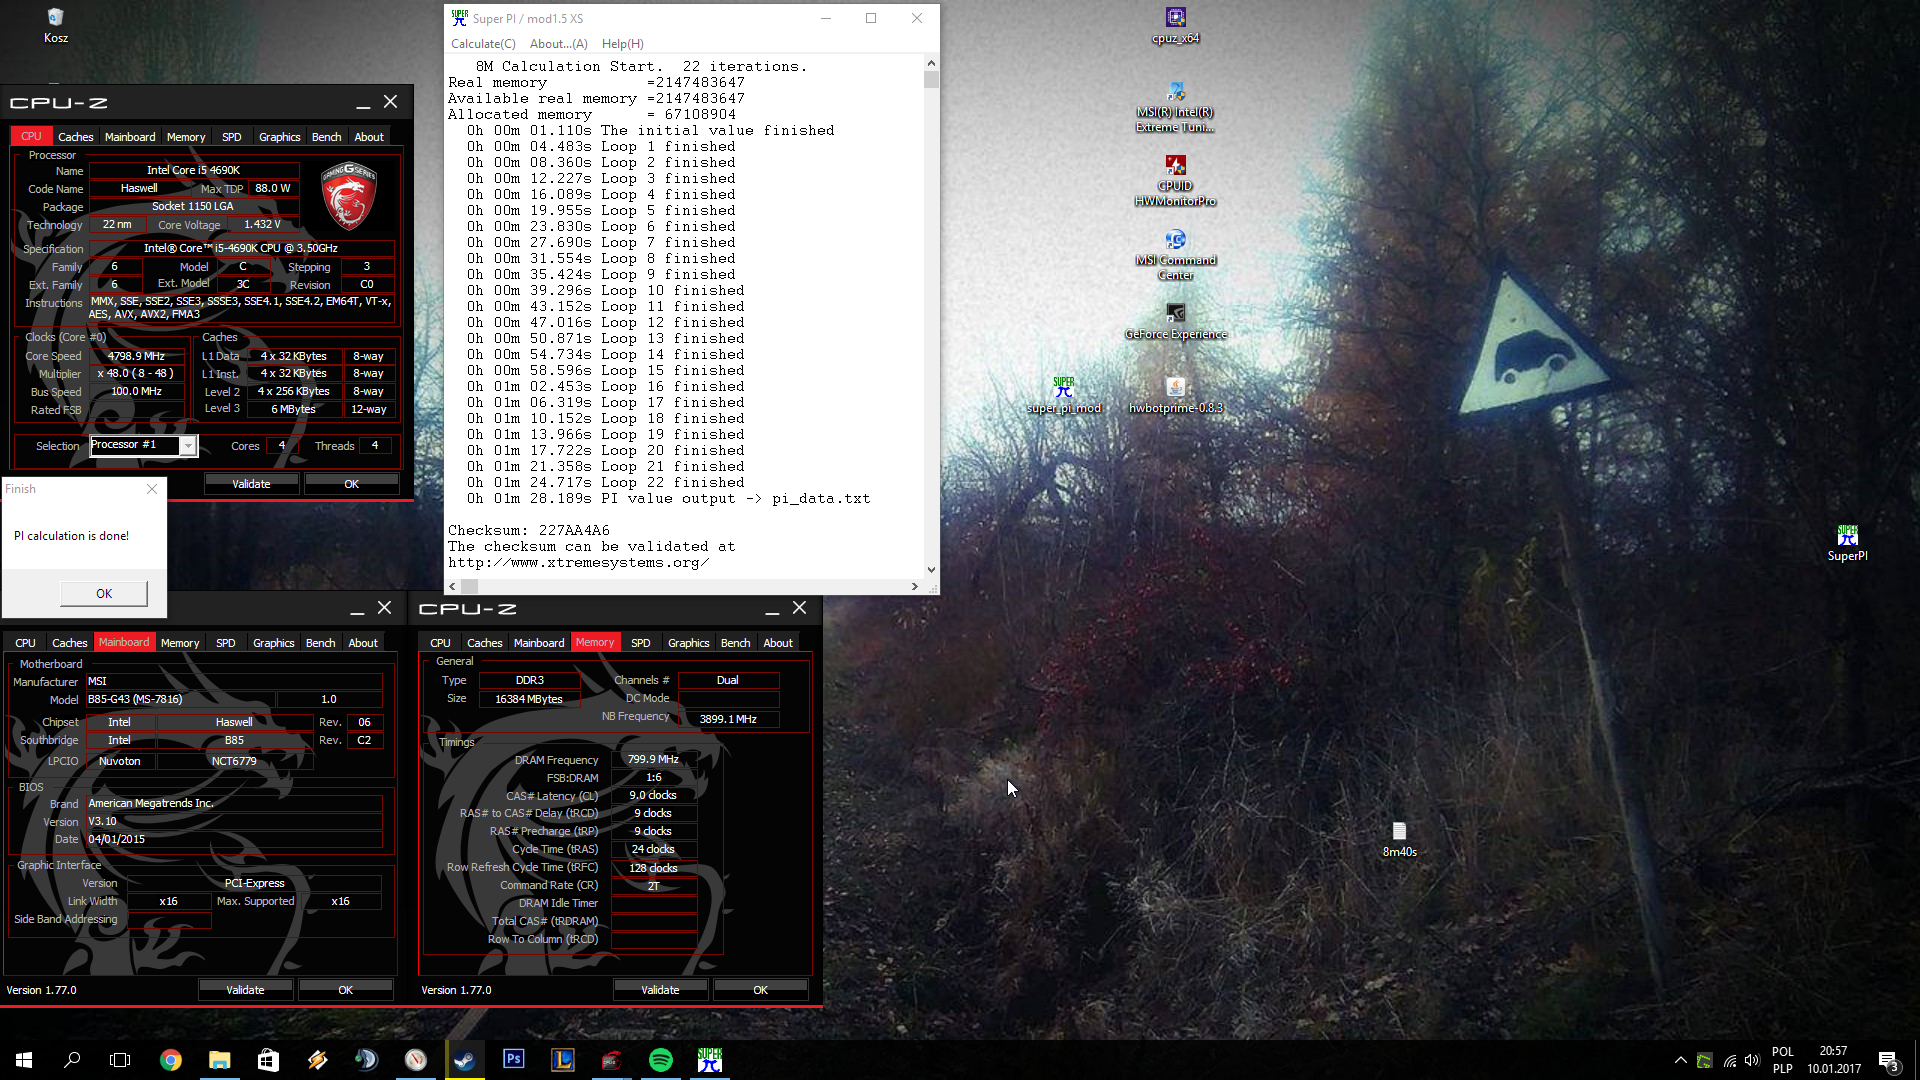
Task: Click Validate in the Mainboard CPU-Z window
Action: pos(245,990)
